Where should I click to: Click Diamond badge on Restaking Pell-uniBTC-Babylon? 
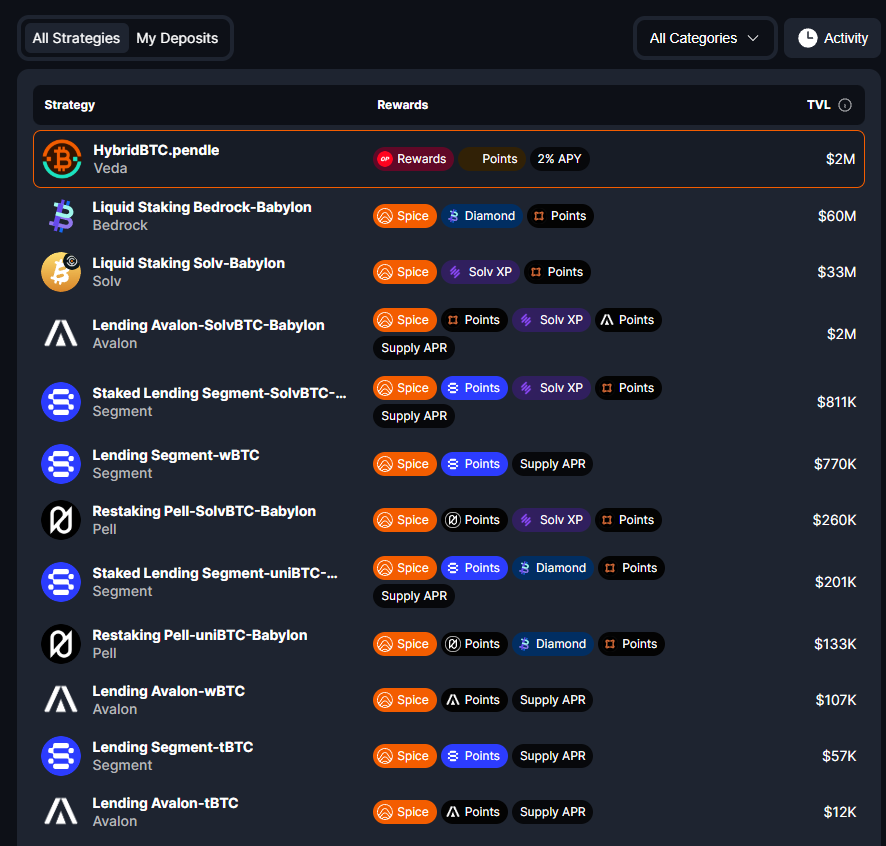coord(553,644)
